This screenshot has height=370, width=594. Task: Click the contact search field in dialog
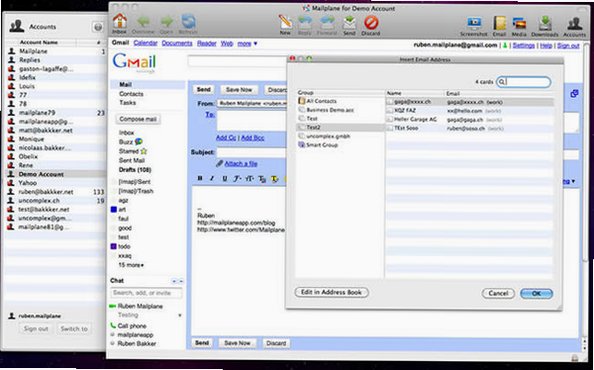click(x=524, y=82)
